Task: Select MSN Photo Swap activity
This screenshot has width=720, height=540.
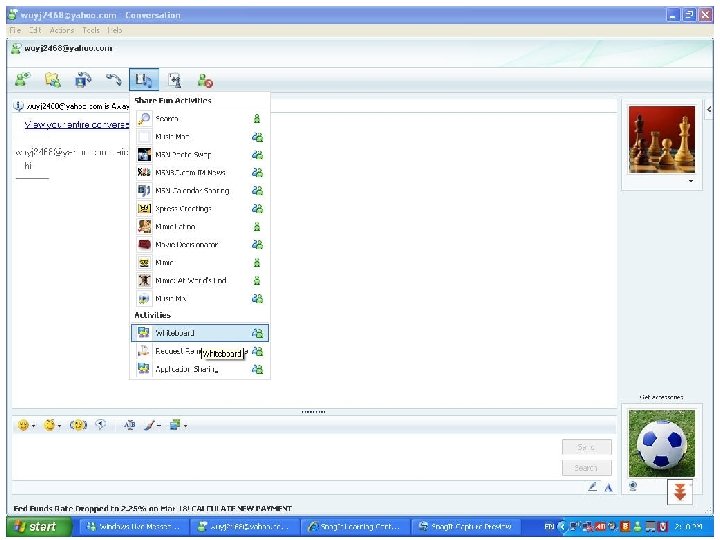Action: [x=200, y=155]
